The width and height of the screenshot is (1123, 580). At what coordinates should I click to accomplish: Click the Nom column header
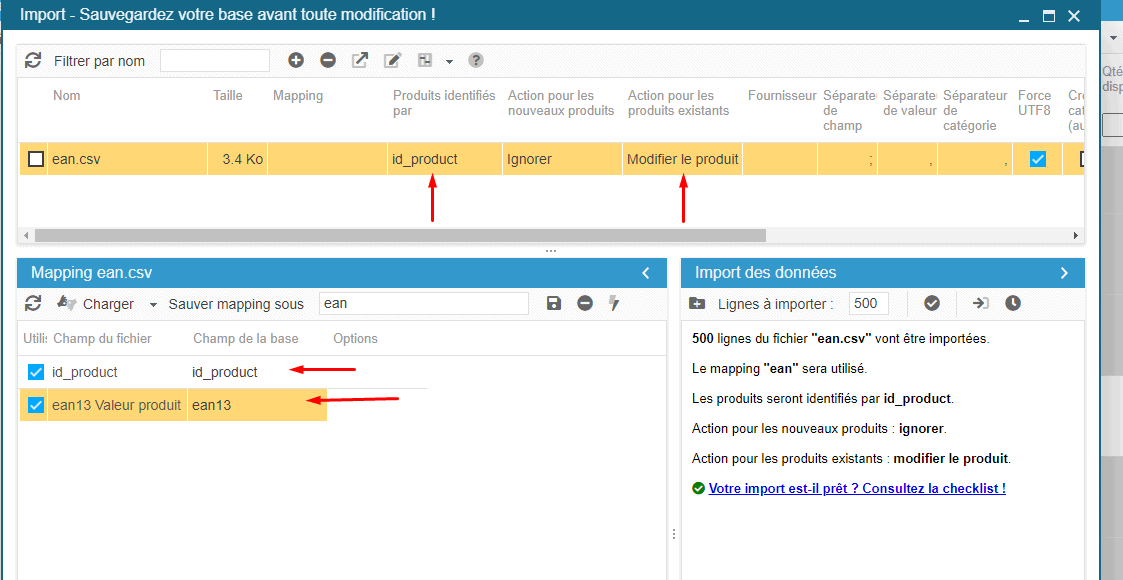[67, 96]
